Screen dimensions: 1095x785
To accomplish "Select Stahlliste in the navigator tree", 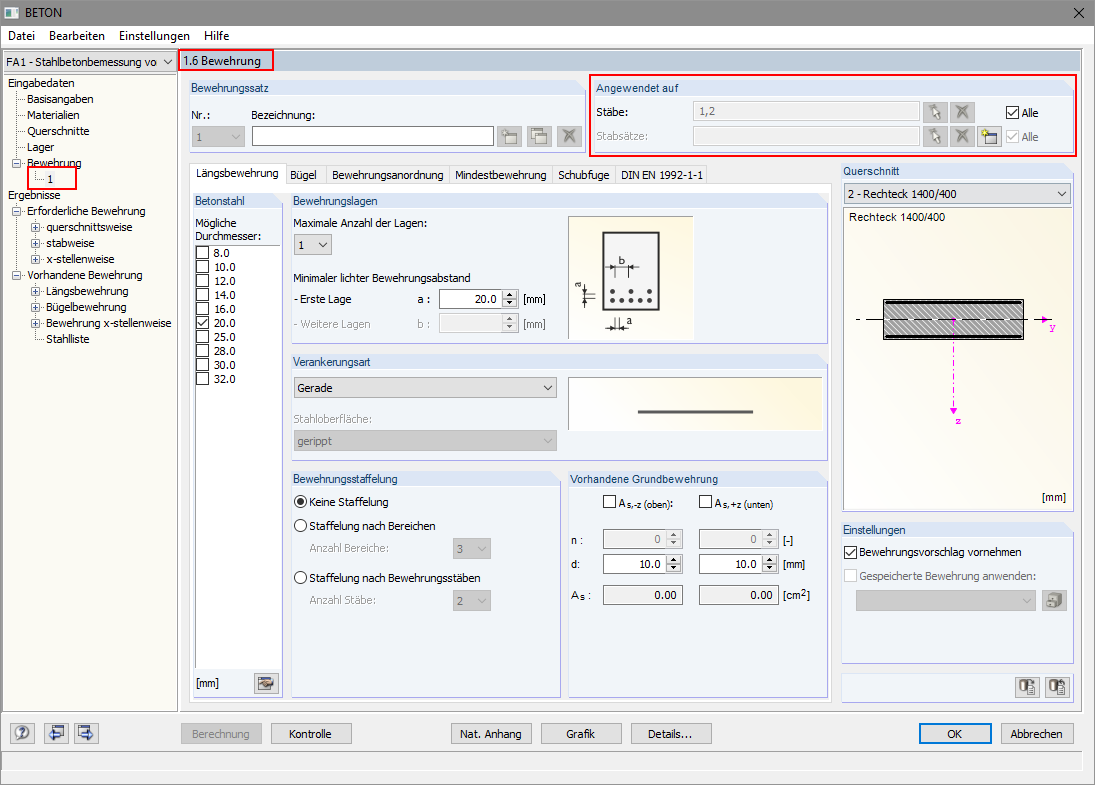I will 68,339.
